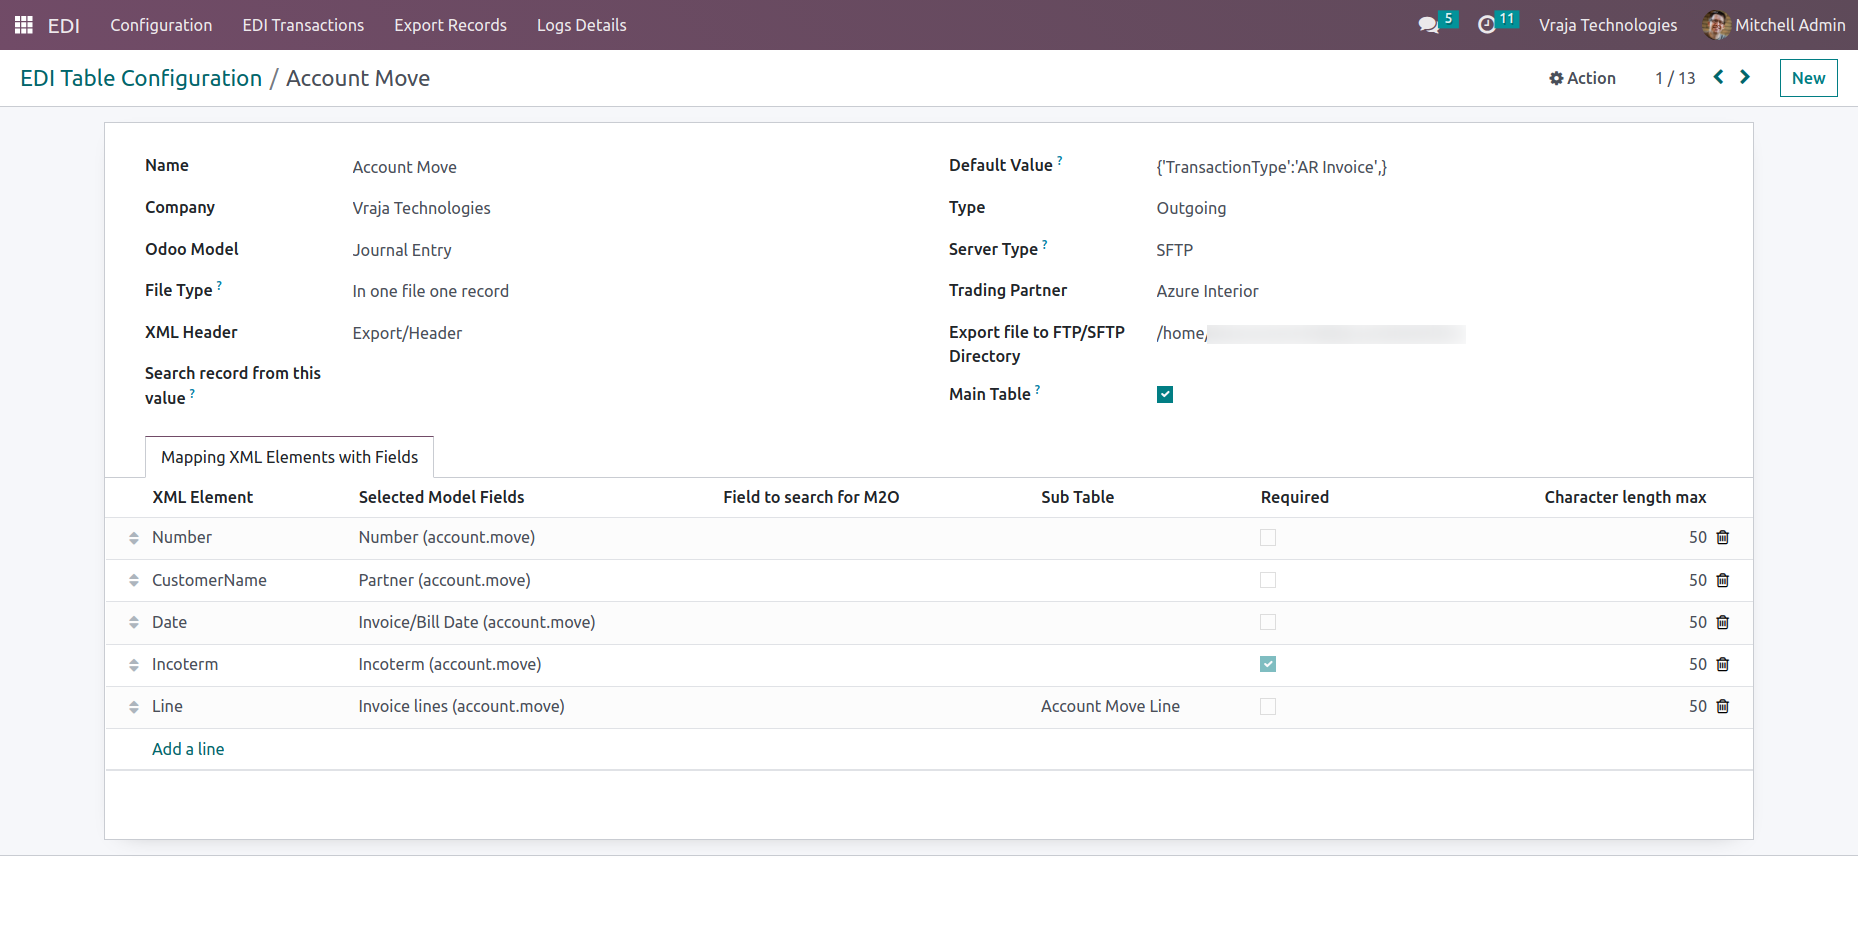Uncheck Required for Incoterm row
The height and width of the screenshot is (932, 1858).
tap(1268, 664)
